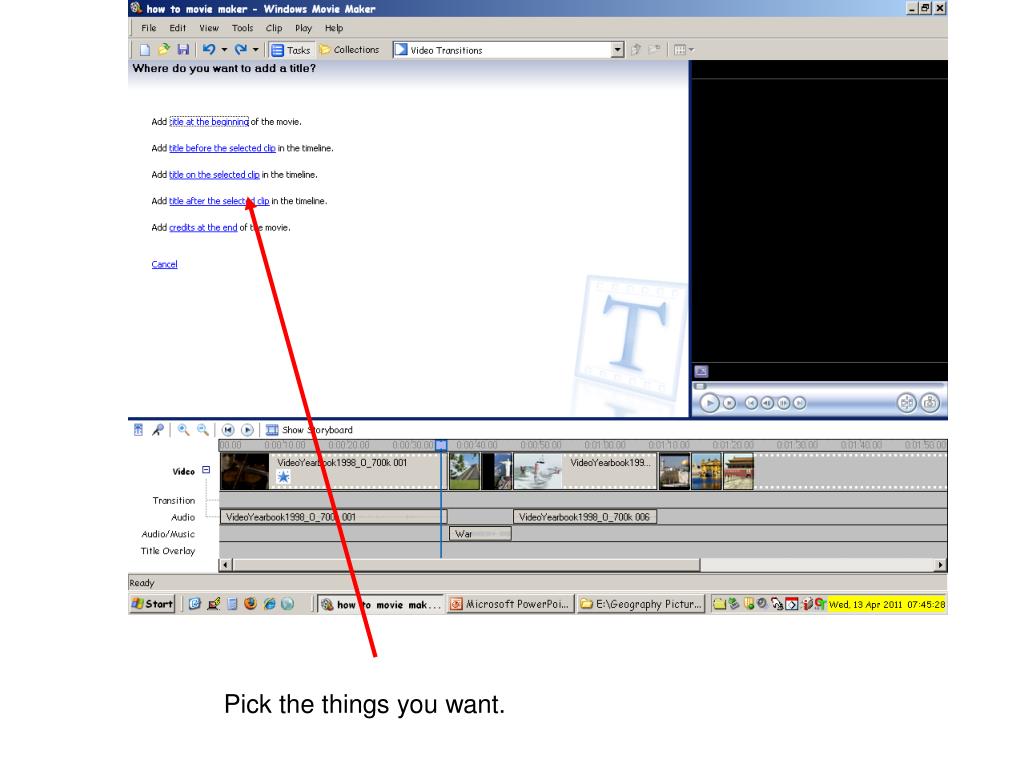Open the Redo history dropdown arrow

pos(255,50)
